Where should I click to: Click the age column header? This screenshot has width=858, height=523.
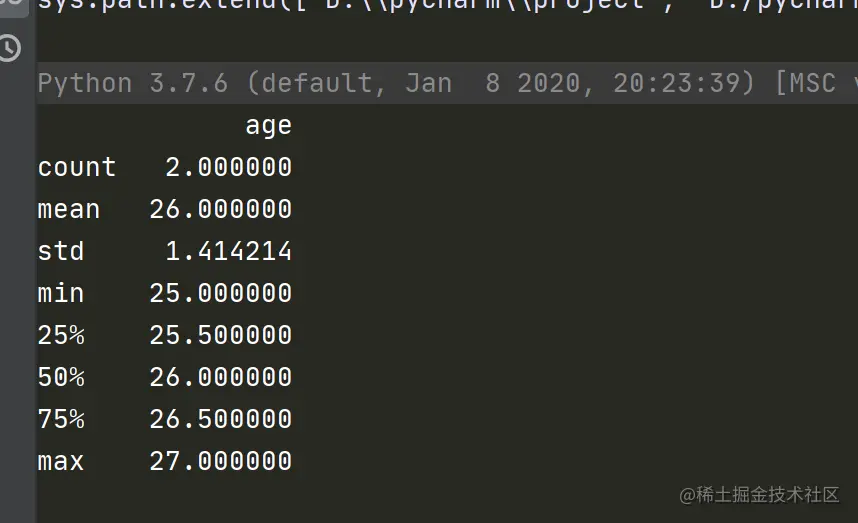268,126
